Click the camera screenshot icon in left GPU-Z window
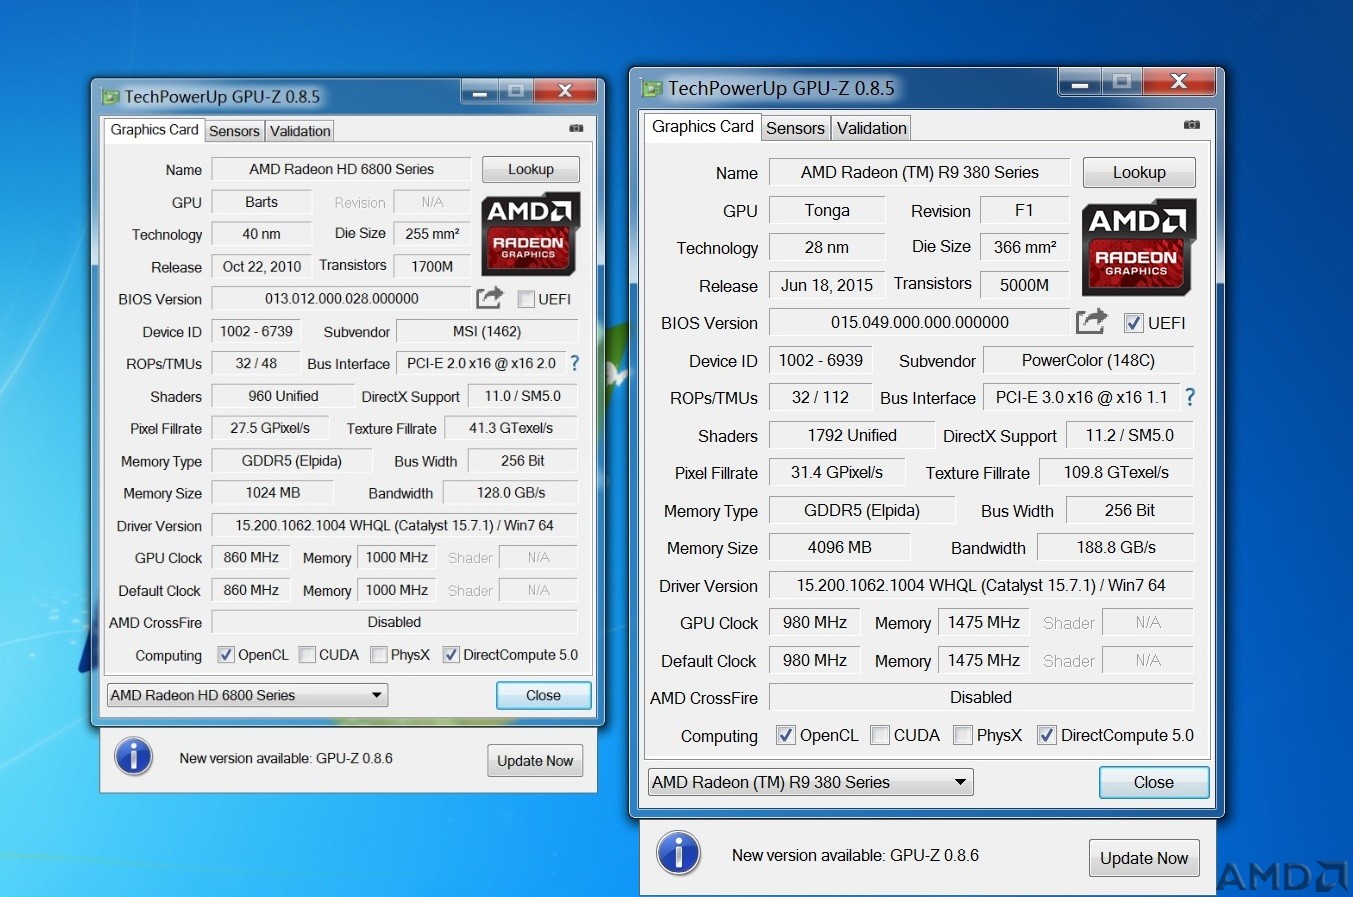This screenshot has height=897, width=1353. click(x=576, y=128)
